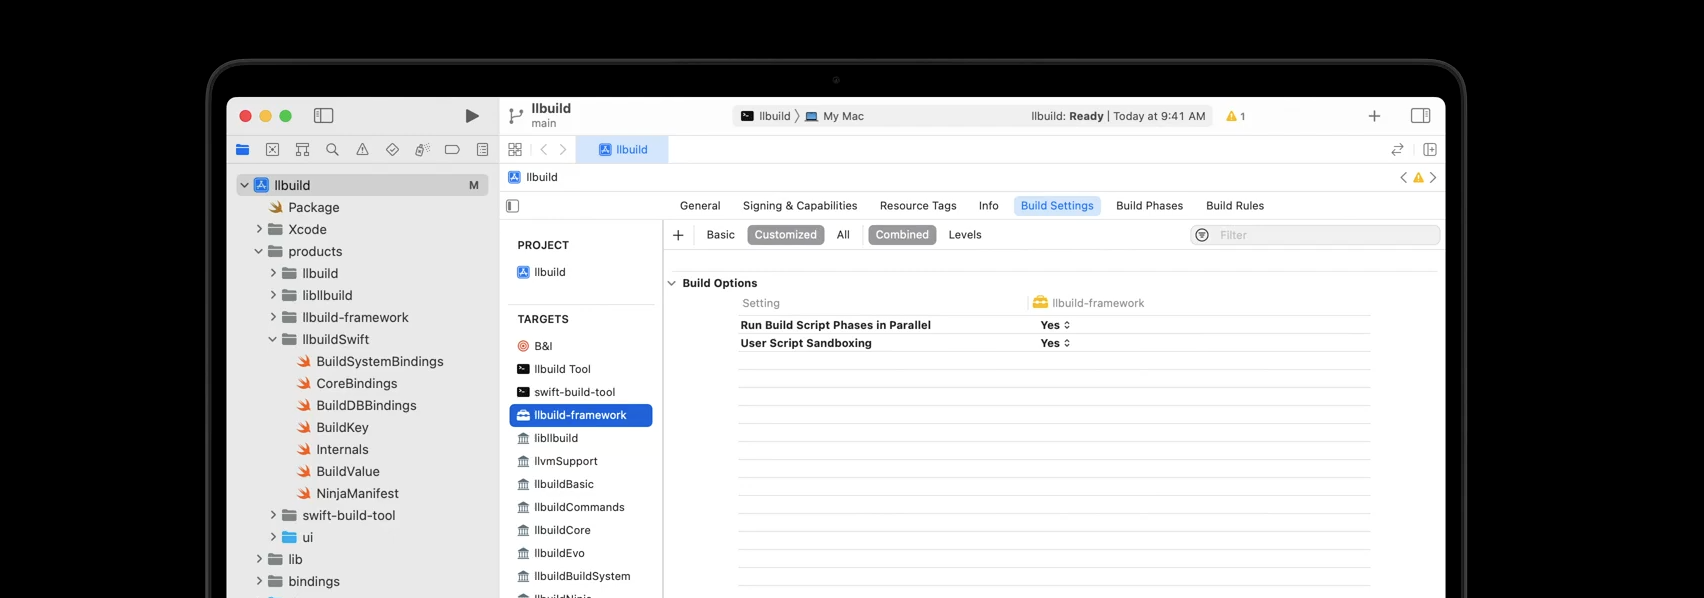The height and width of the screenshot is (598, 1704).
Task: Click the related items grid icon
Action: (x=515, y=150)
